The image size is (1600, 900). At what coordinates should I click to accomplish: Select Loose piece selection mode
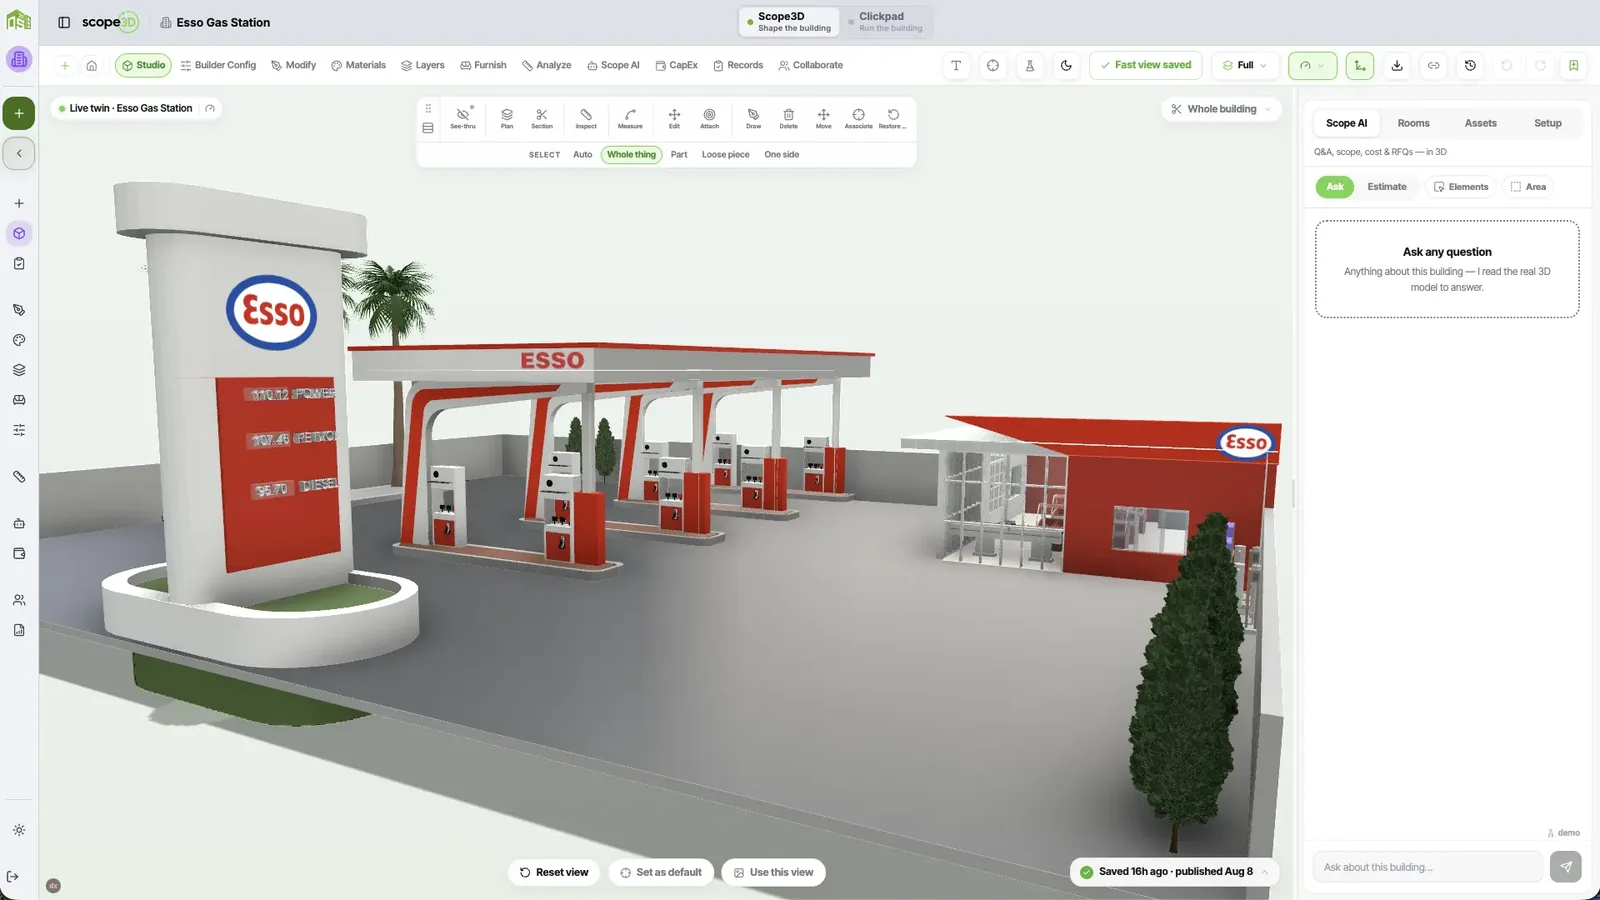pos(725,155)
